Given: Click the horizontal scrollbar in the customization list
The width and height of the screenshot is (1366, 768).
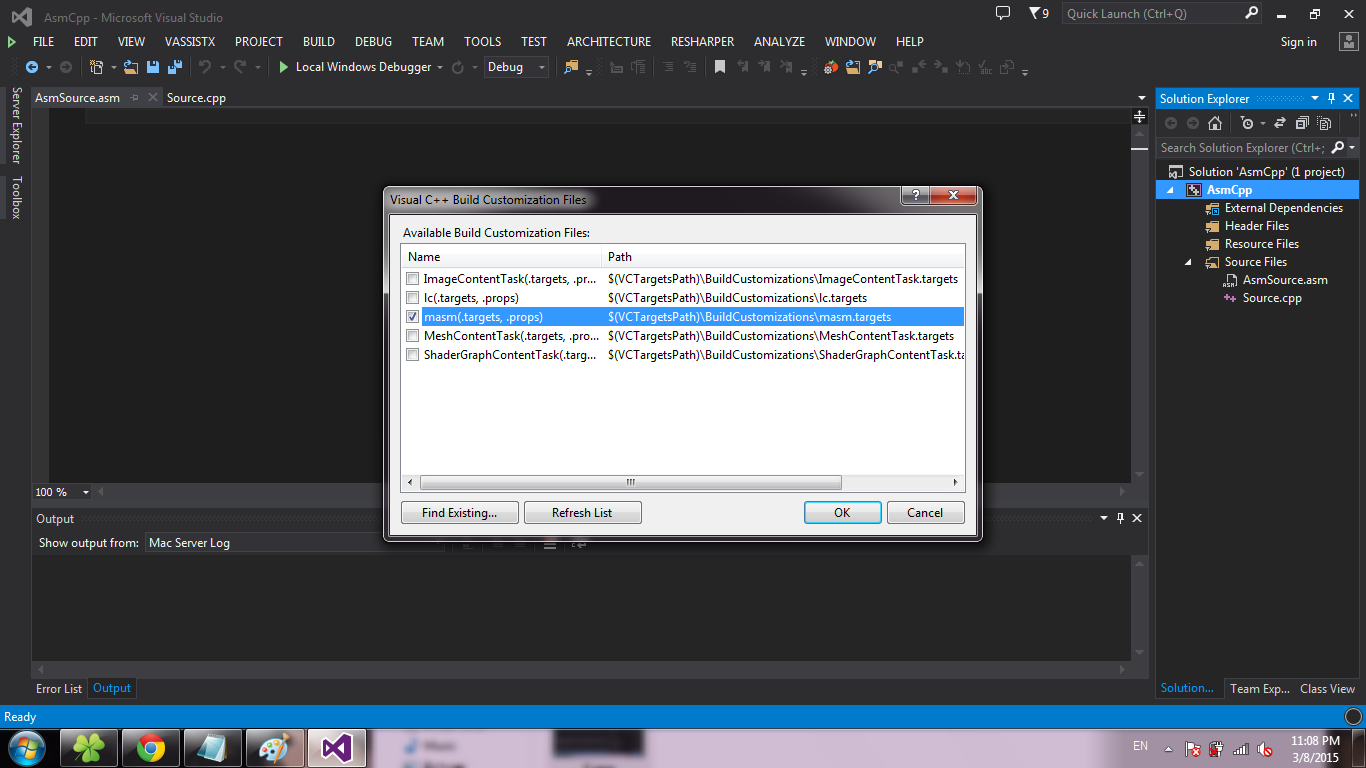Looking at the screenshot, I should [630, 482].
